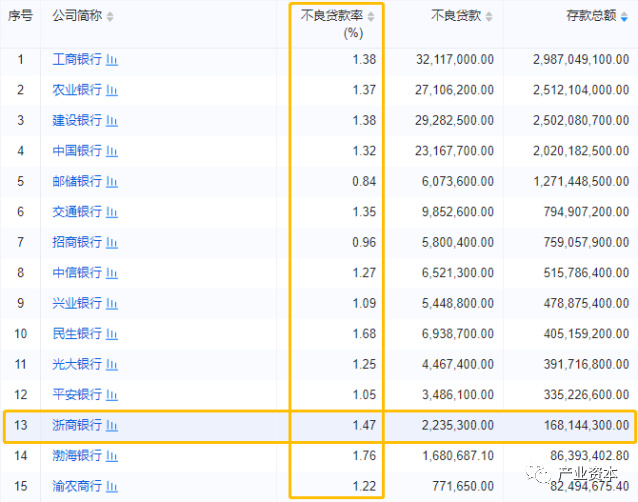
Task: Open the 农业银行 company link
Action: (x=77, y=90)
